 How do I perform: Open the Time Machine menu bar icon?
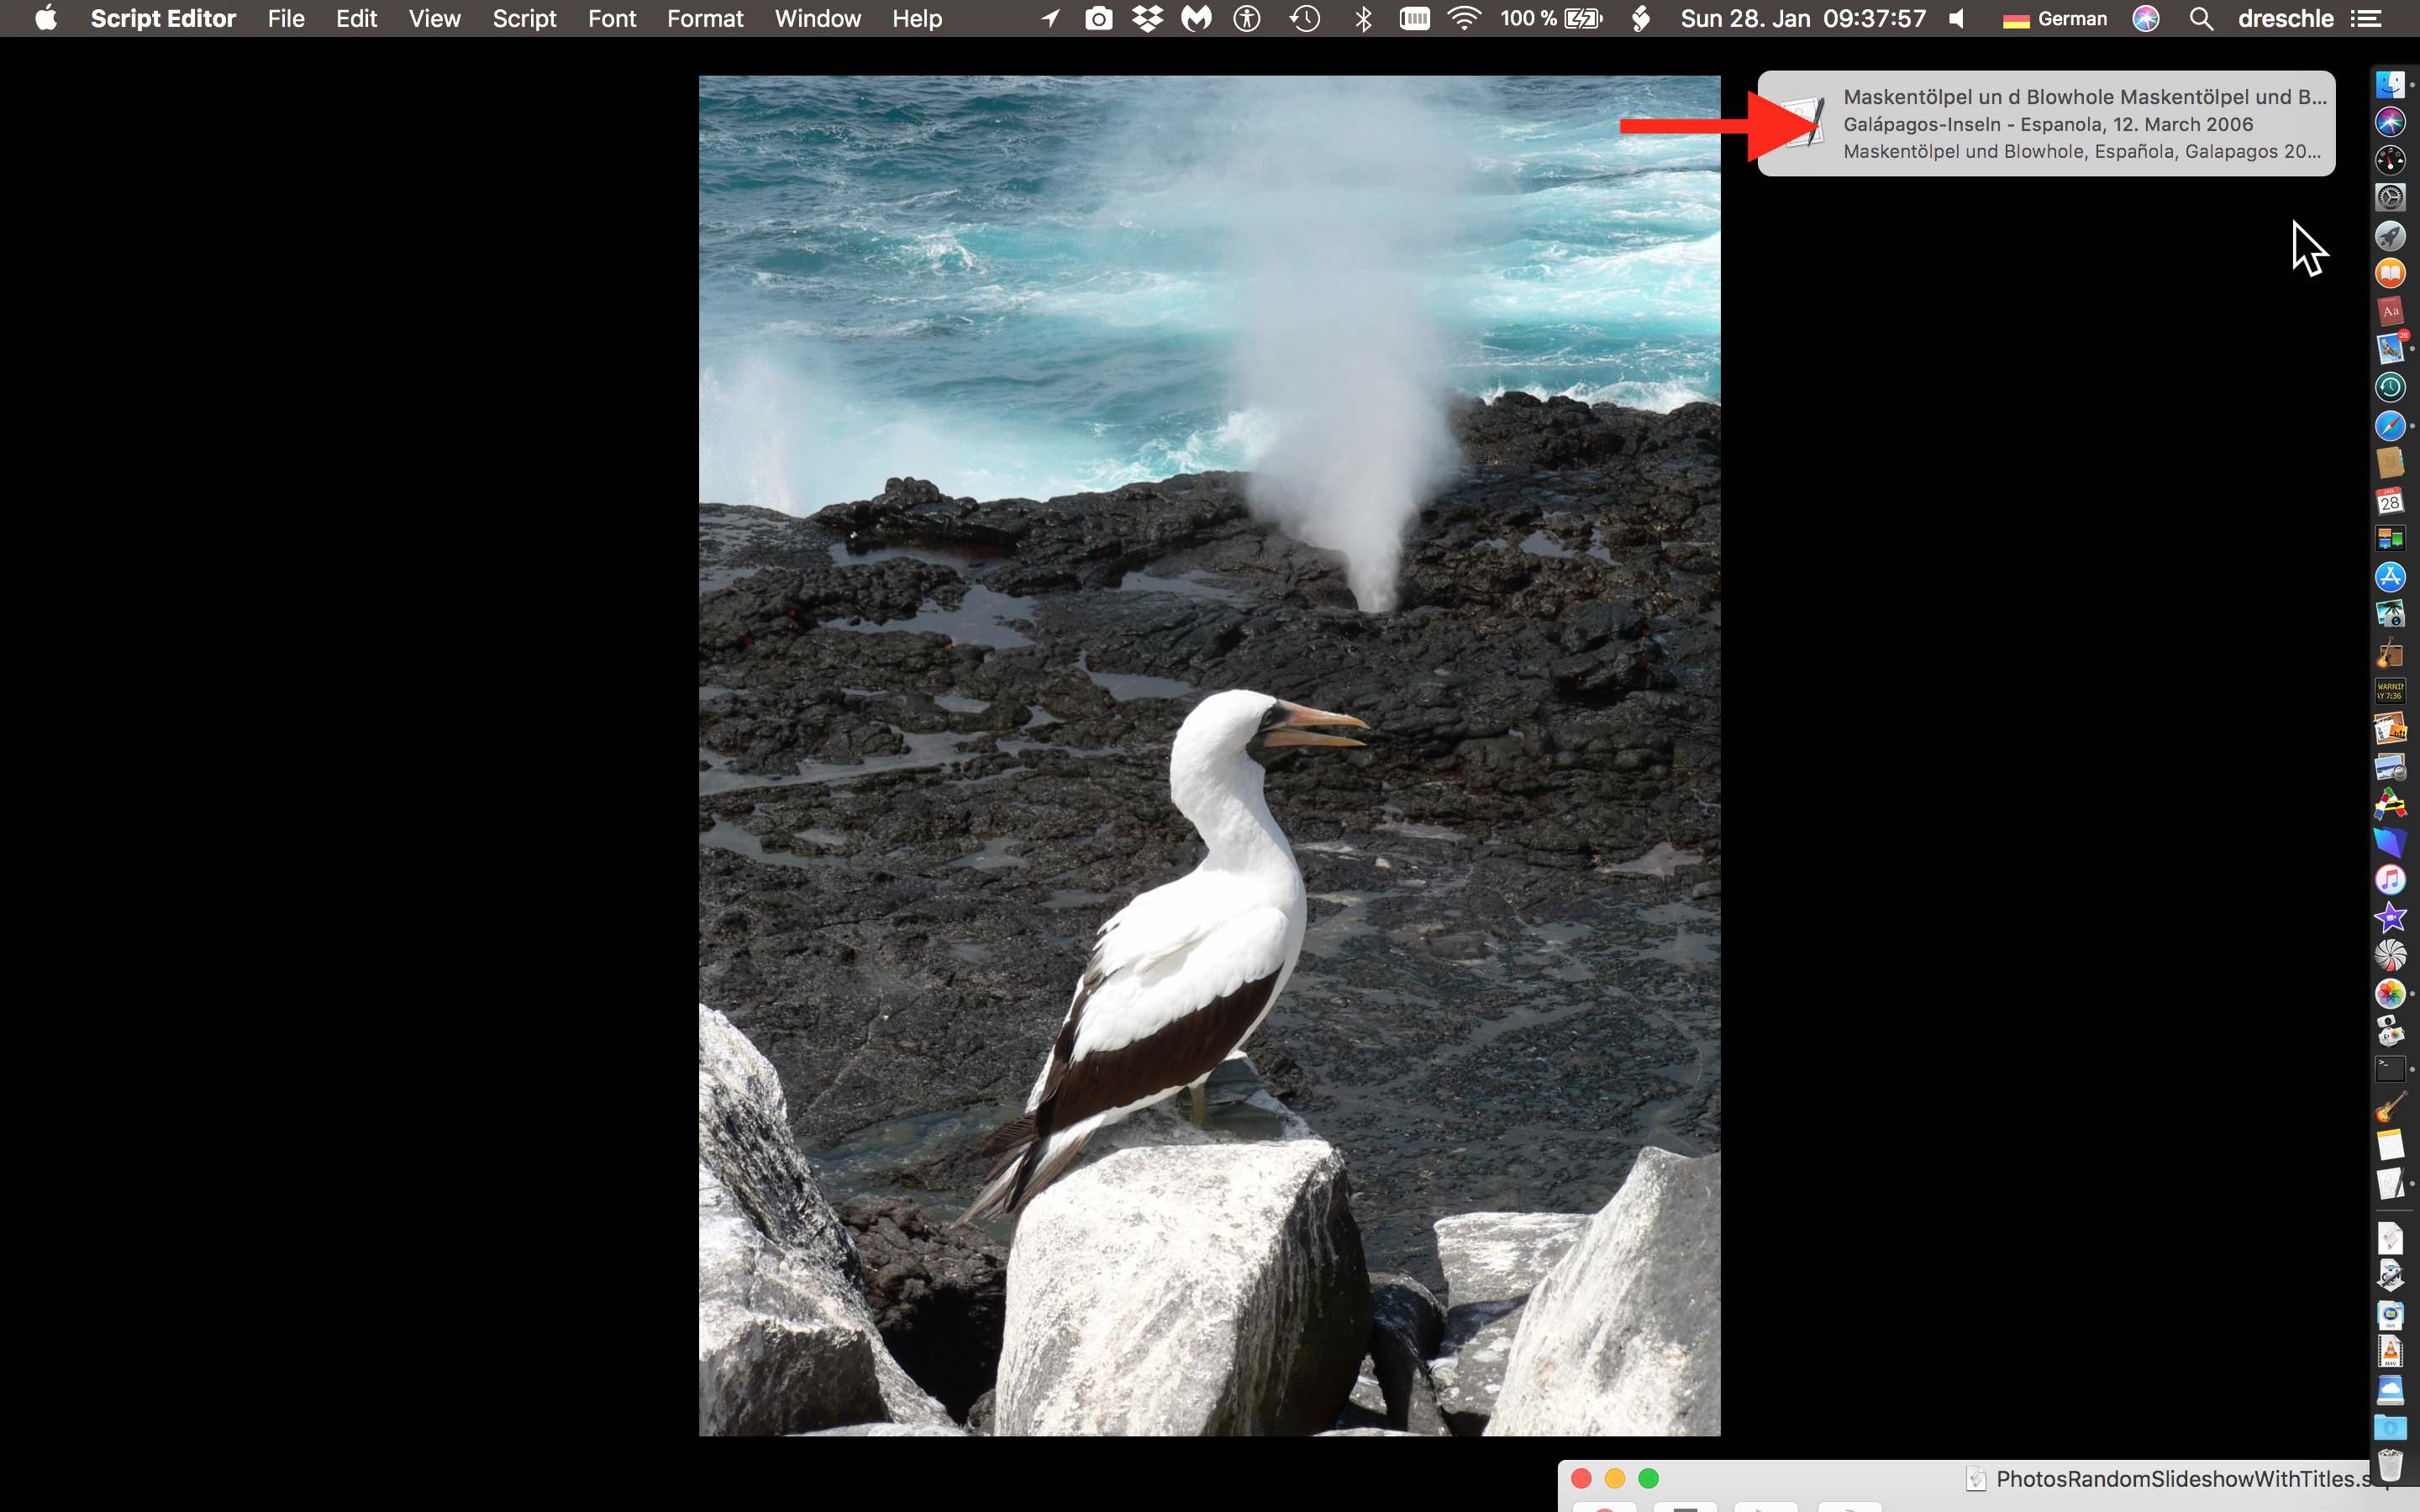(1304, 19)
